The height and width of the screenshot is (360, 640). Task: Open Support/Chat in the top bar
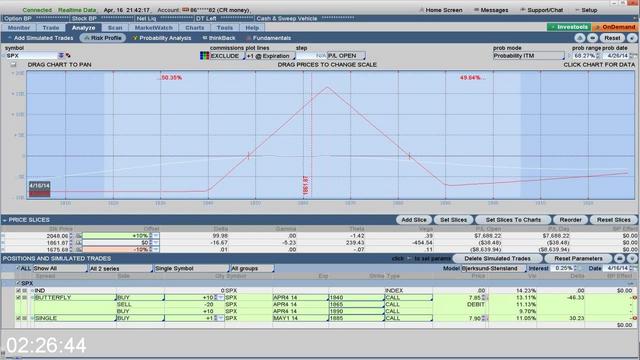pyautogui.click(x=542, y=10)
